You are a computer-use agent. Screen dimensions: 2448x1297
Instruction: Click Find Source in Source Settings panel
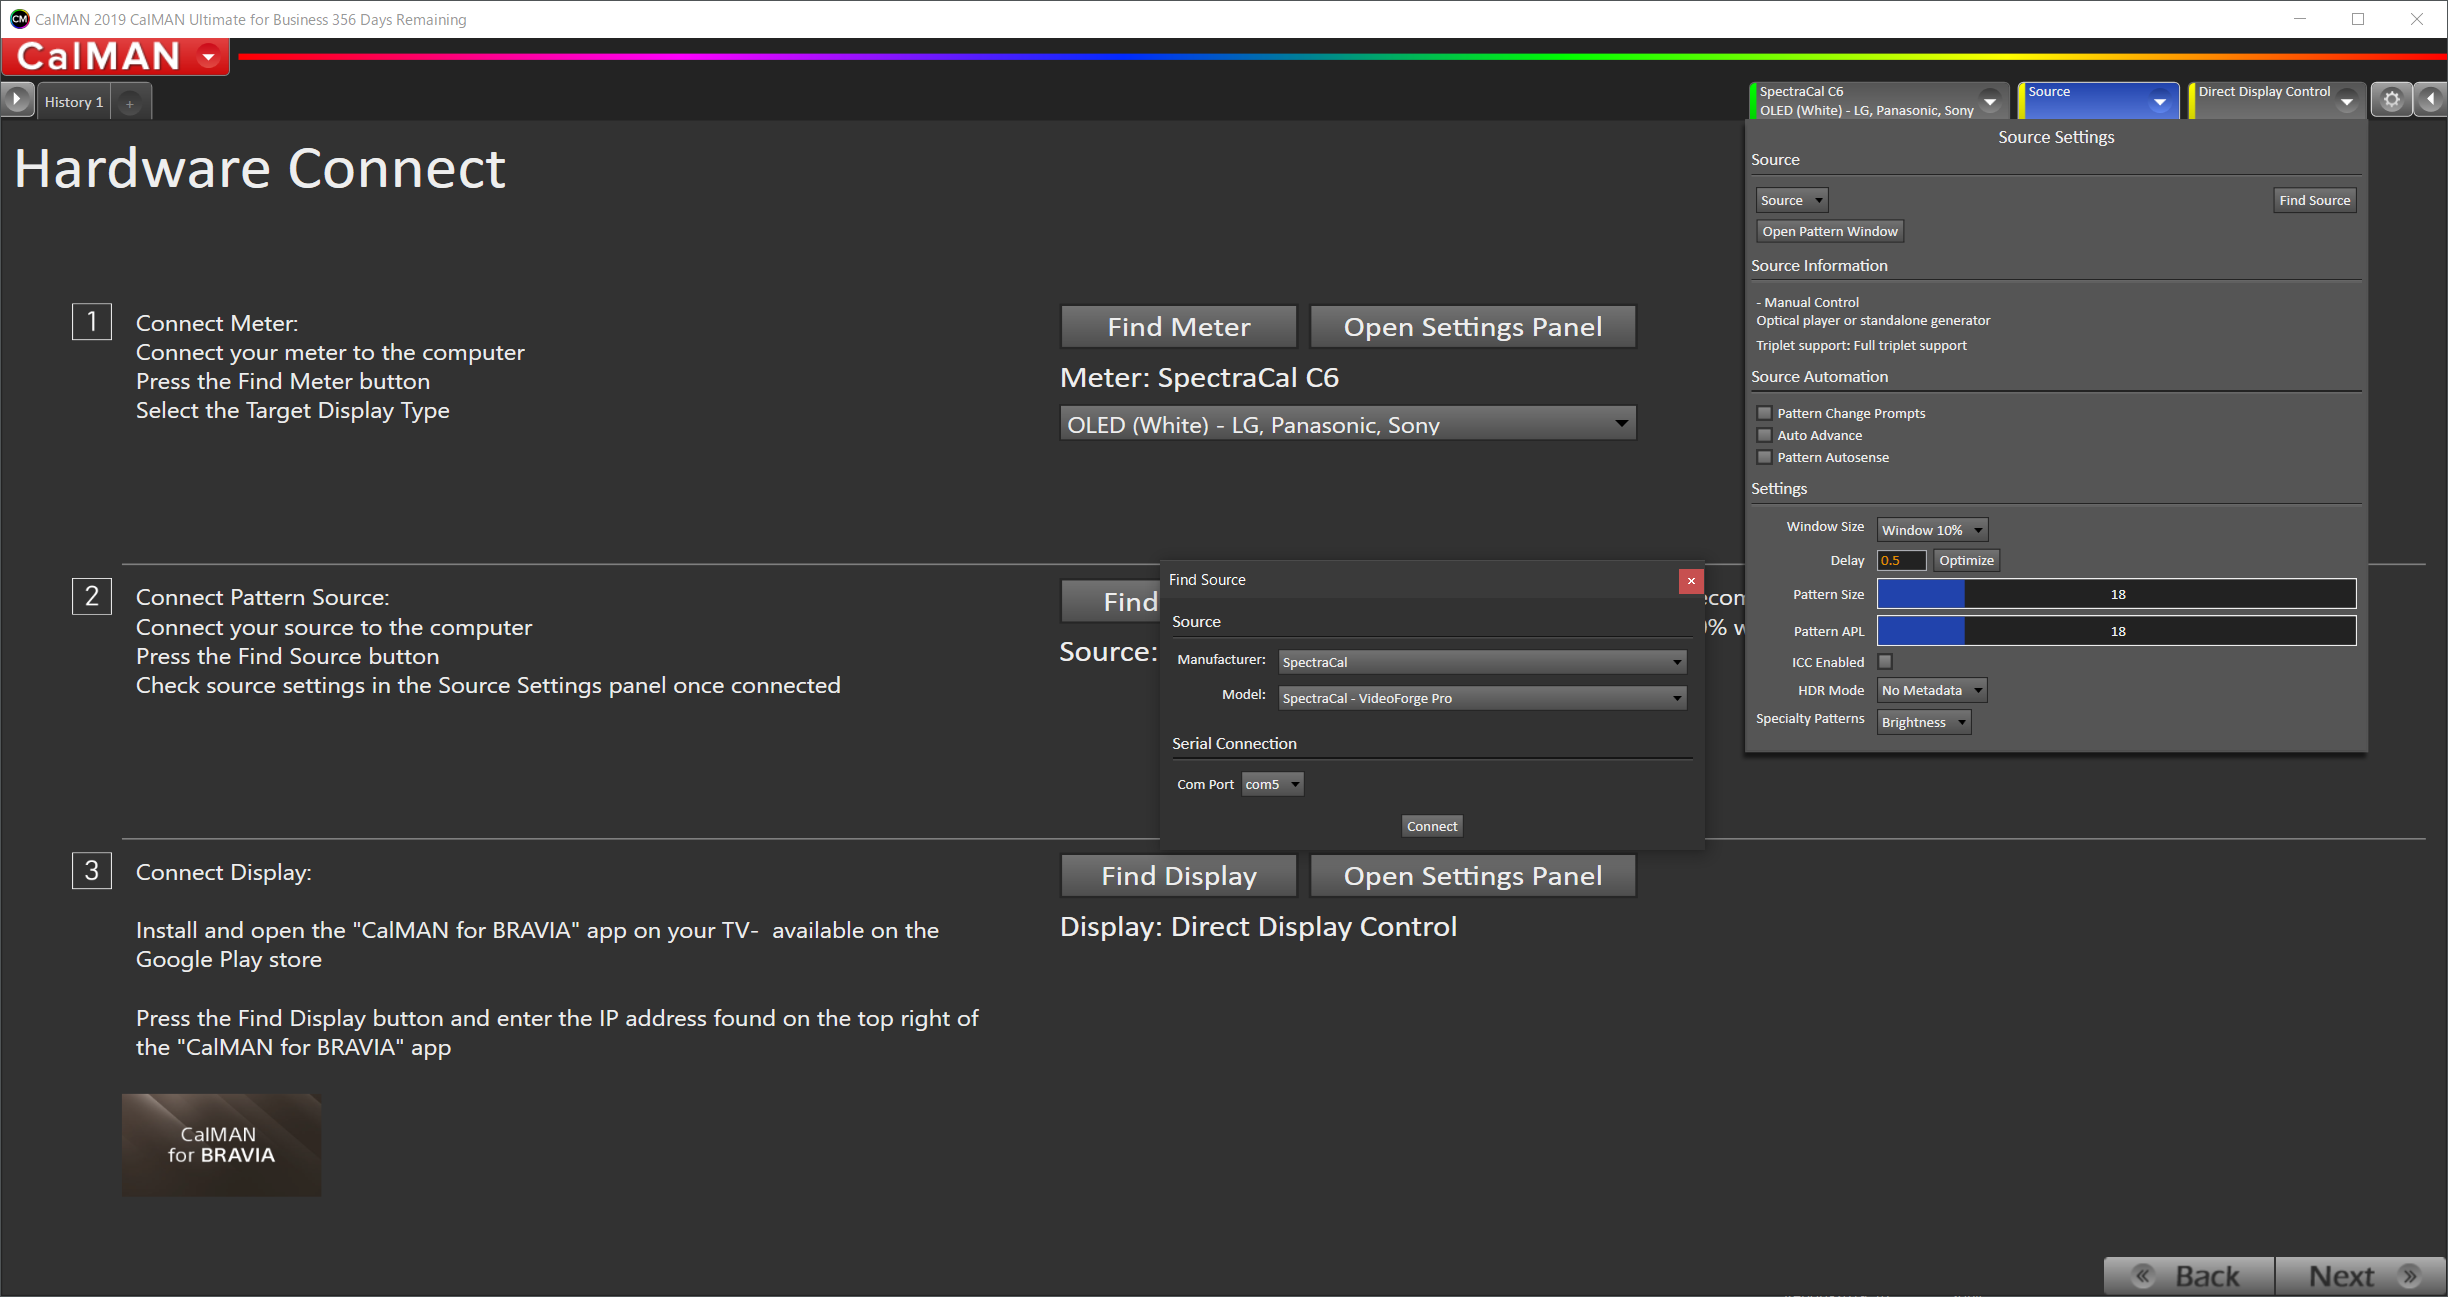2314,200
